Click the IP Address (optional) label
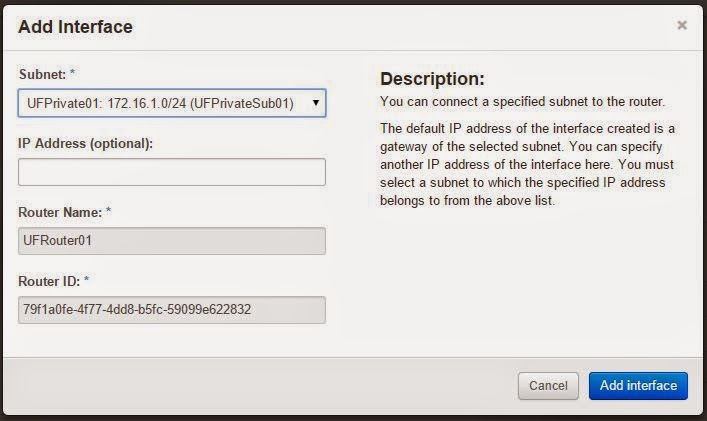This screenshot has width=707, height=421. (86, 143)
